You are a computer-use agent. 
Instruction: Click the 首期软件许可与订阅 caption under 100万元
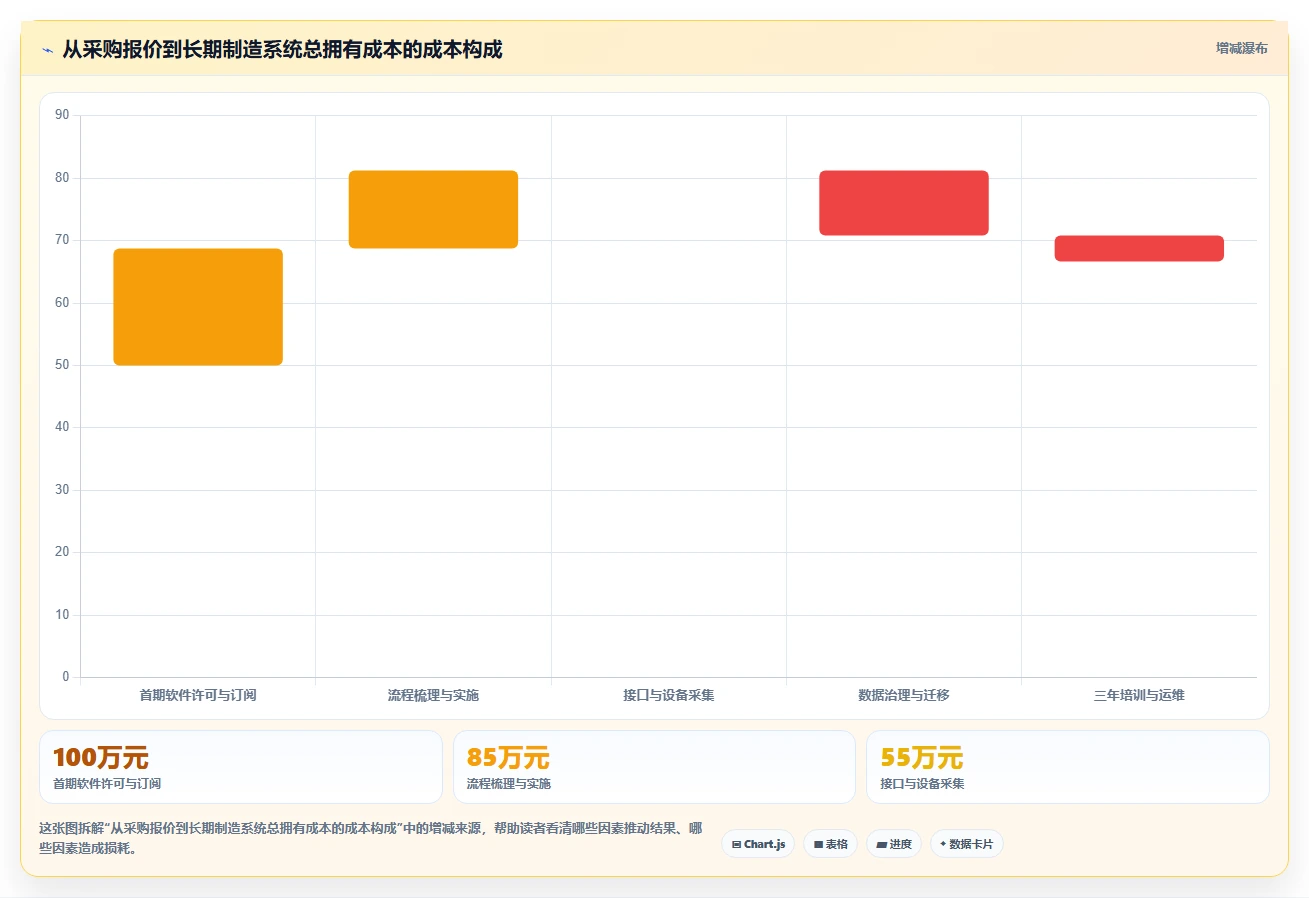[x=107, y=784]
